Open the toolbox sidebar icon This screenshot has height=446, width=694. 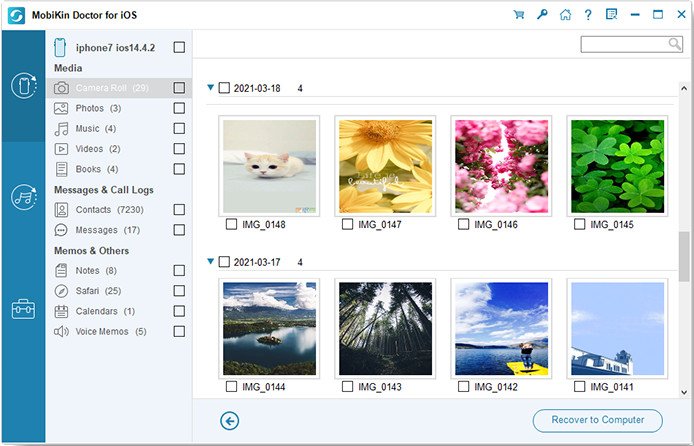click(x=23, y=309)
